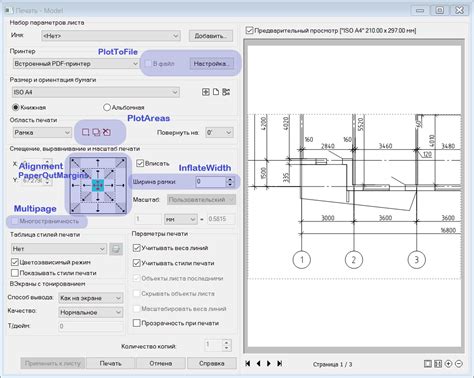
Task: Click zoom out preview icon
Action: click(459, 364)
